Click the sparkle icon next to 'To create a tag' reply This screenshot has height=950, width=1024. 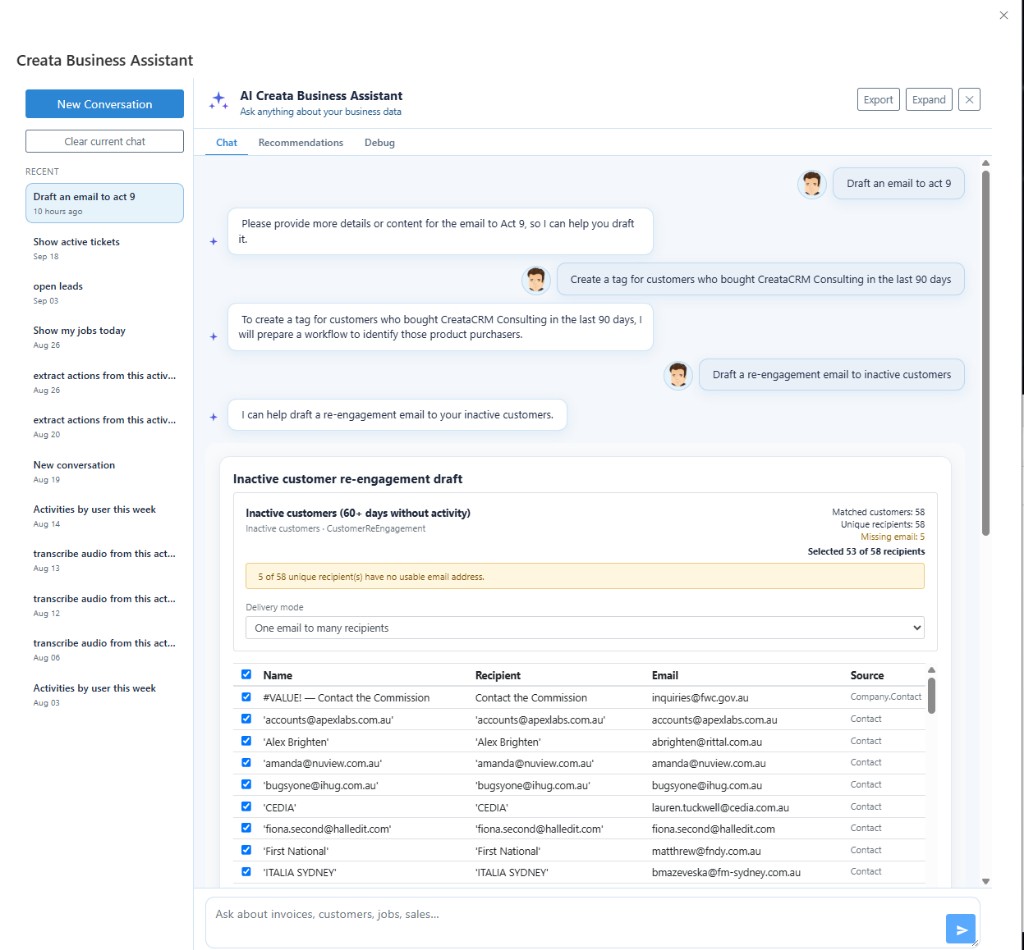(213, 336)
